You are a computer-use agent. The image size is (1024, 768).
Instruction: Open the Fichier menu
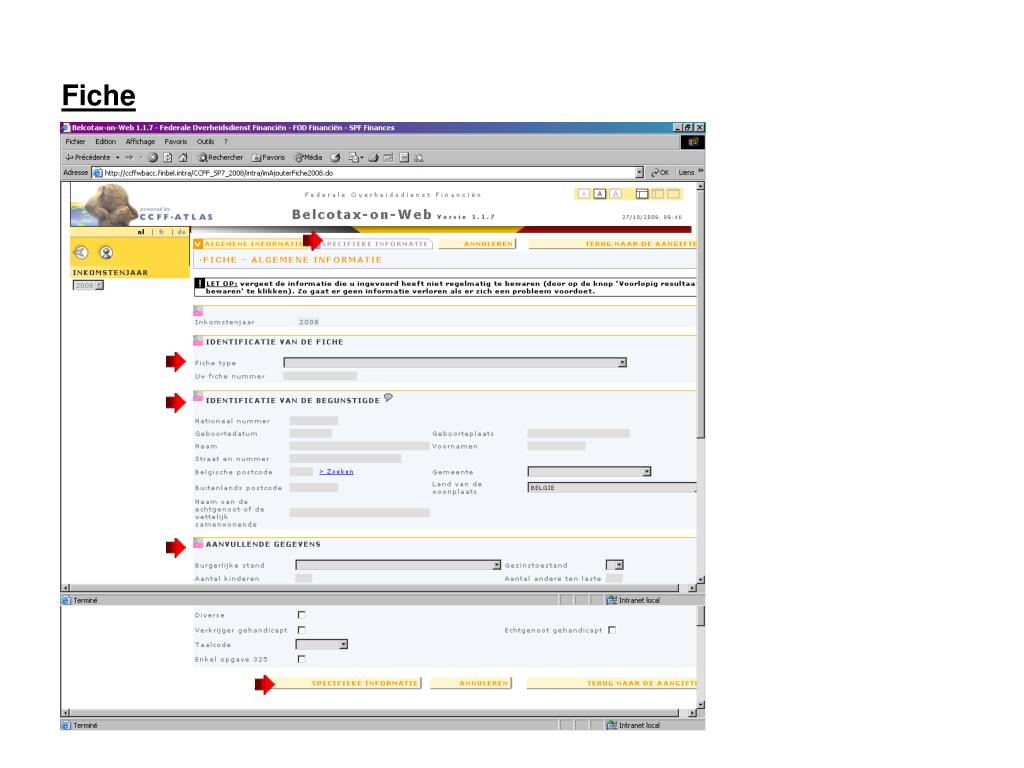pos(75,142)
